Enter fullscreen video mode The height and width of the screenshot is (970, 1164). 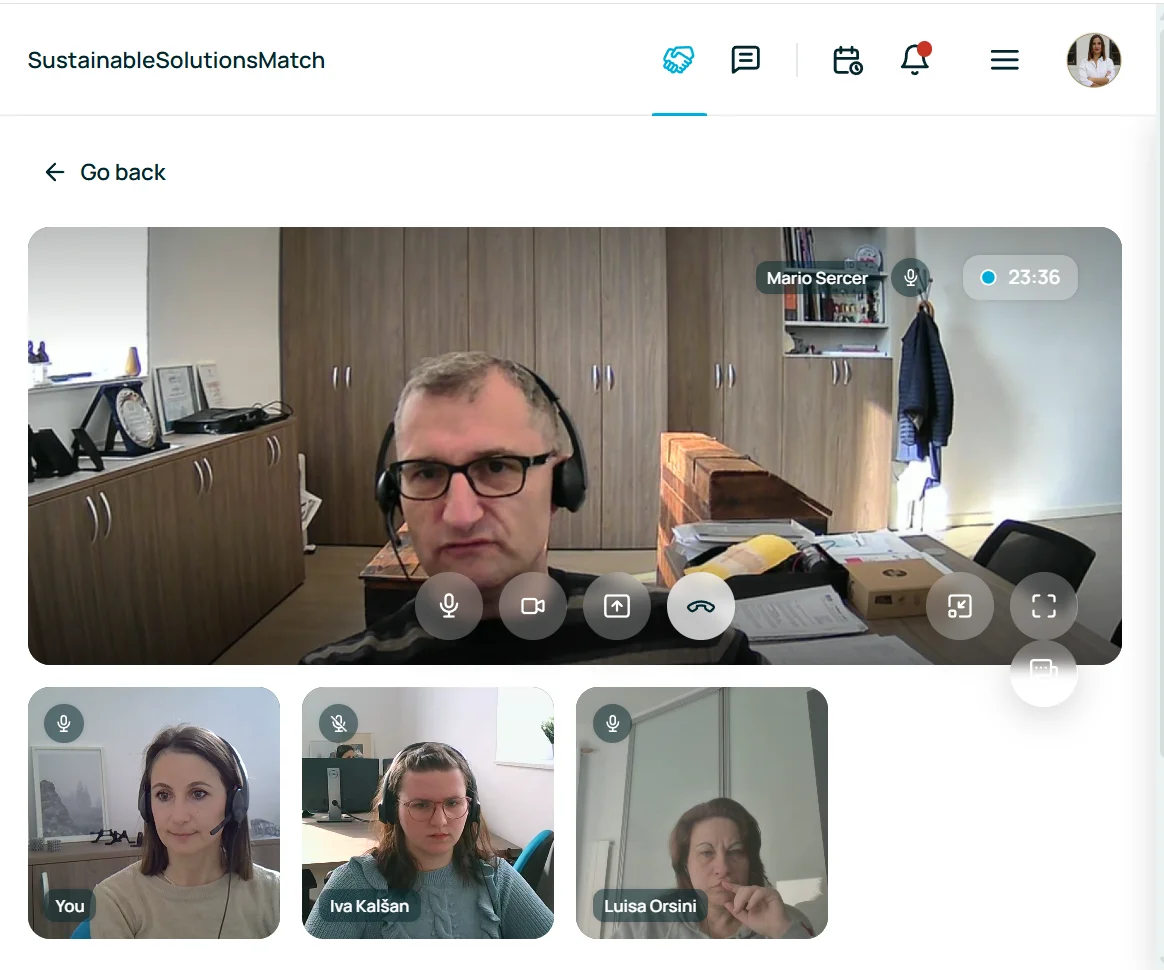click(x=1044, y=606)
